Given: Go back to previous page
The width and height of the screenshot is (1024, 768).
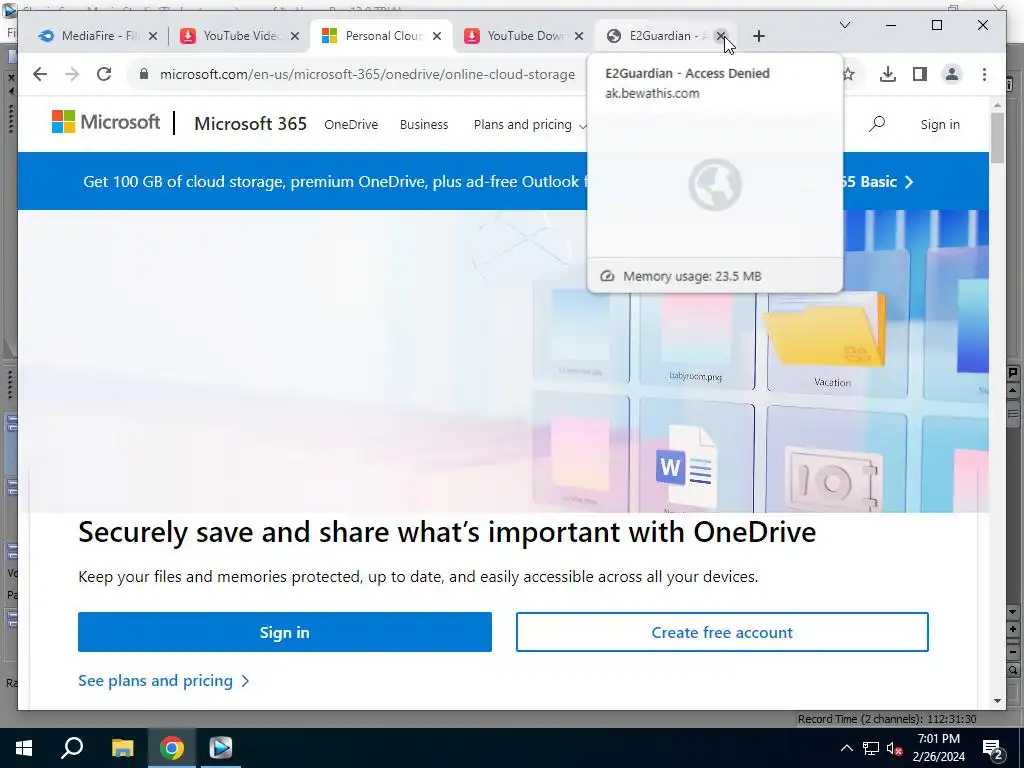Looking at the screenshot, I should tap(40, 74).
